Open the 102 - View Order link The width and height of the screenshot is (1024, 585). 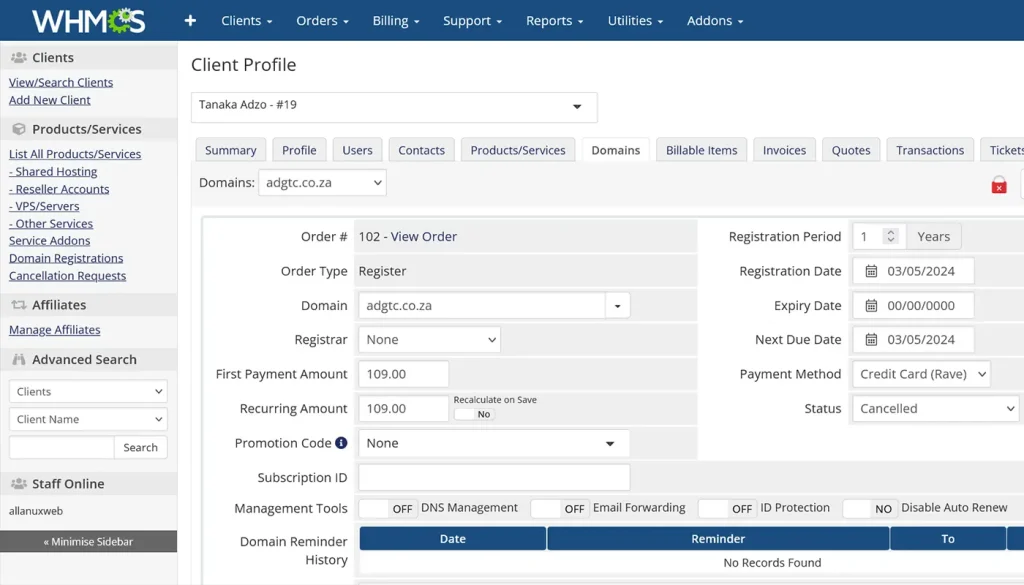click(407, 237)
